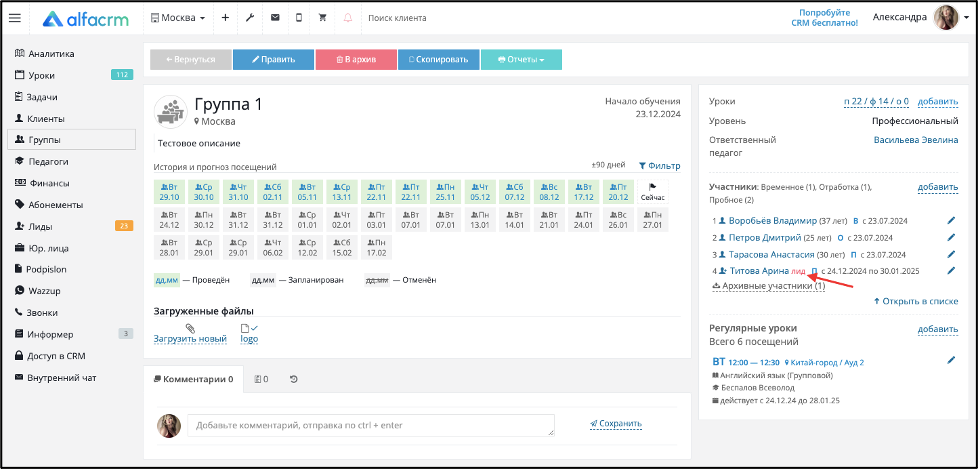Click добавить next to Уроки

[938, 101]
